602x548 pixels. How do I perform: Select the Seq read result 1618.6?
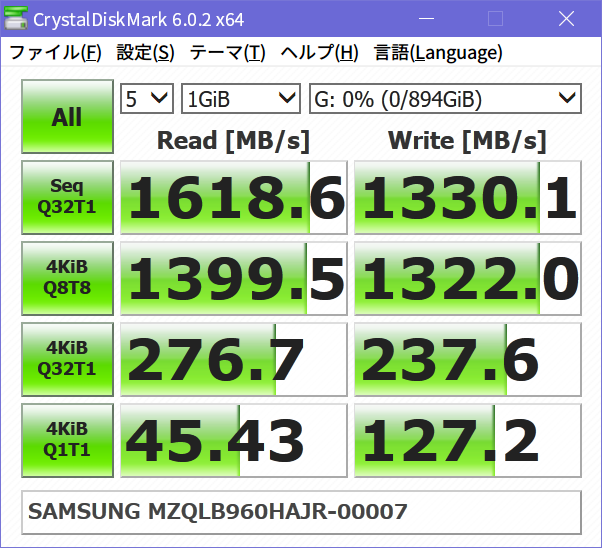coord(233,198)
